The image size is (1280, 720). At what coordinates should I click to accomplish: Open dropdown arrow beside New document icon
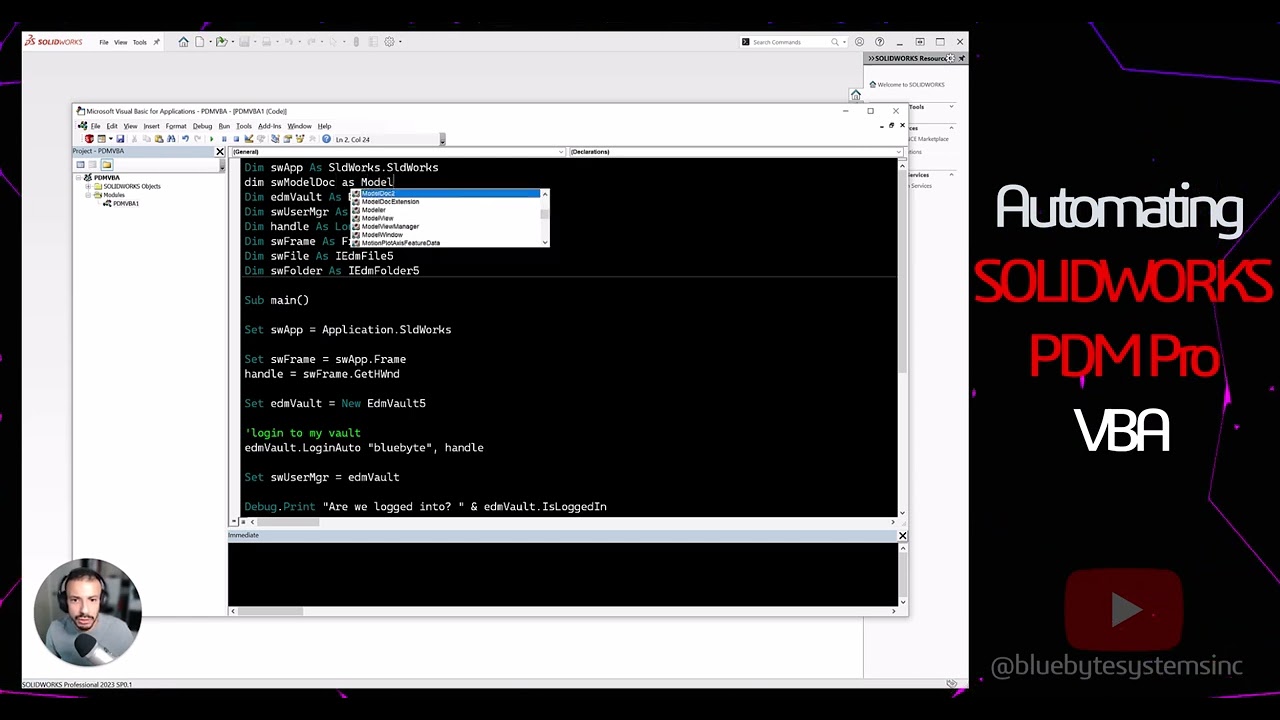coord(210,42)
